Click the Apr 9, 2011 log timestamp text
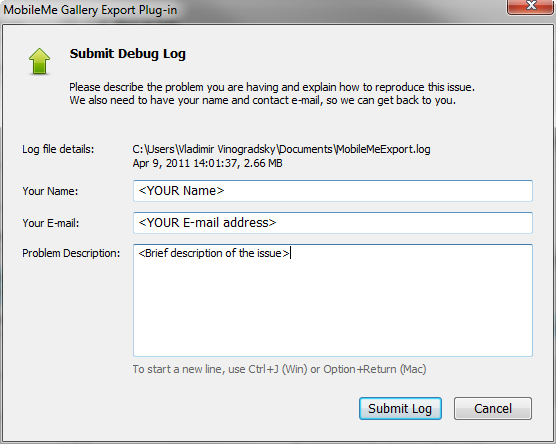Viewport: 556px width, 444px height. [x=207, y=163]
